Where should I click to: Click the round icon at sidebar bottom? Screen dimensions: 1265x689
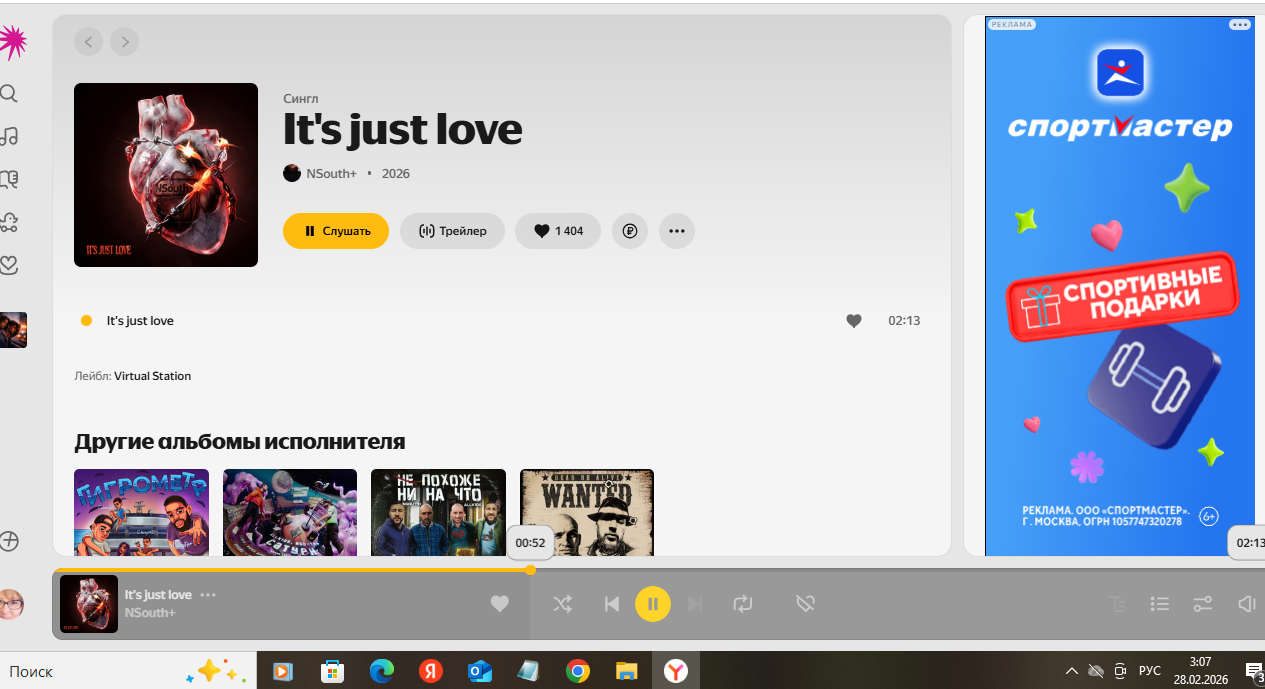(9, 541)
